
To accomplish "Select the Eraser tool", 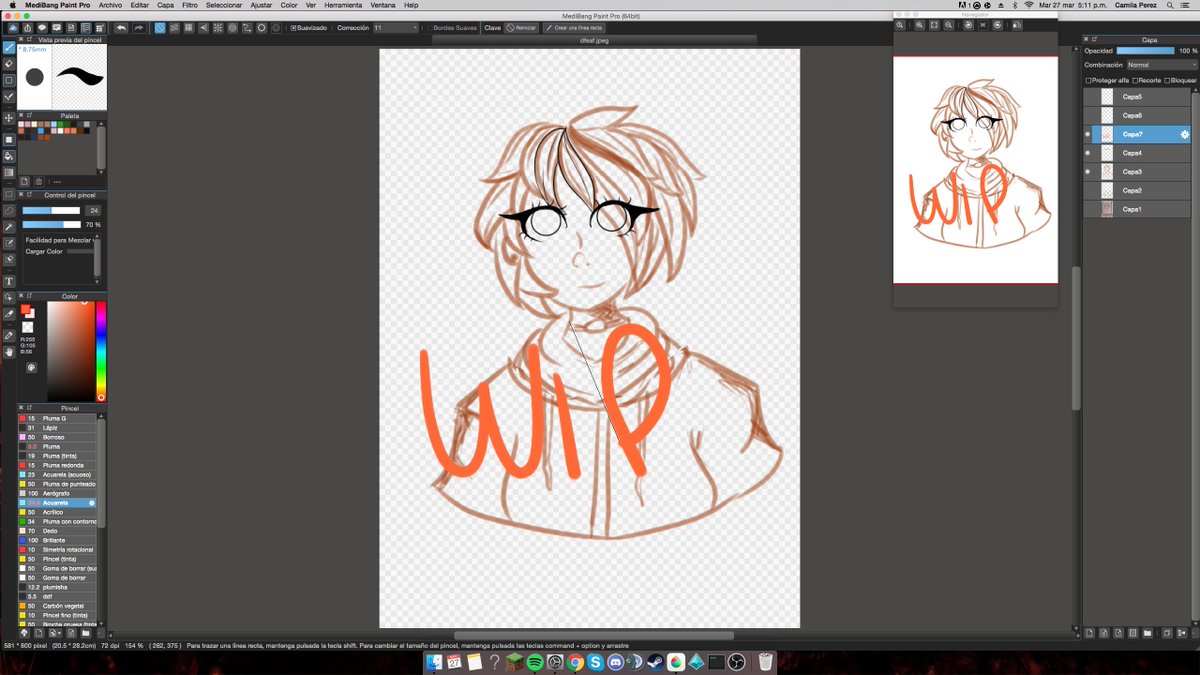I will [8, 61].
